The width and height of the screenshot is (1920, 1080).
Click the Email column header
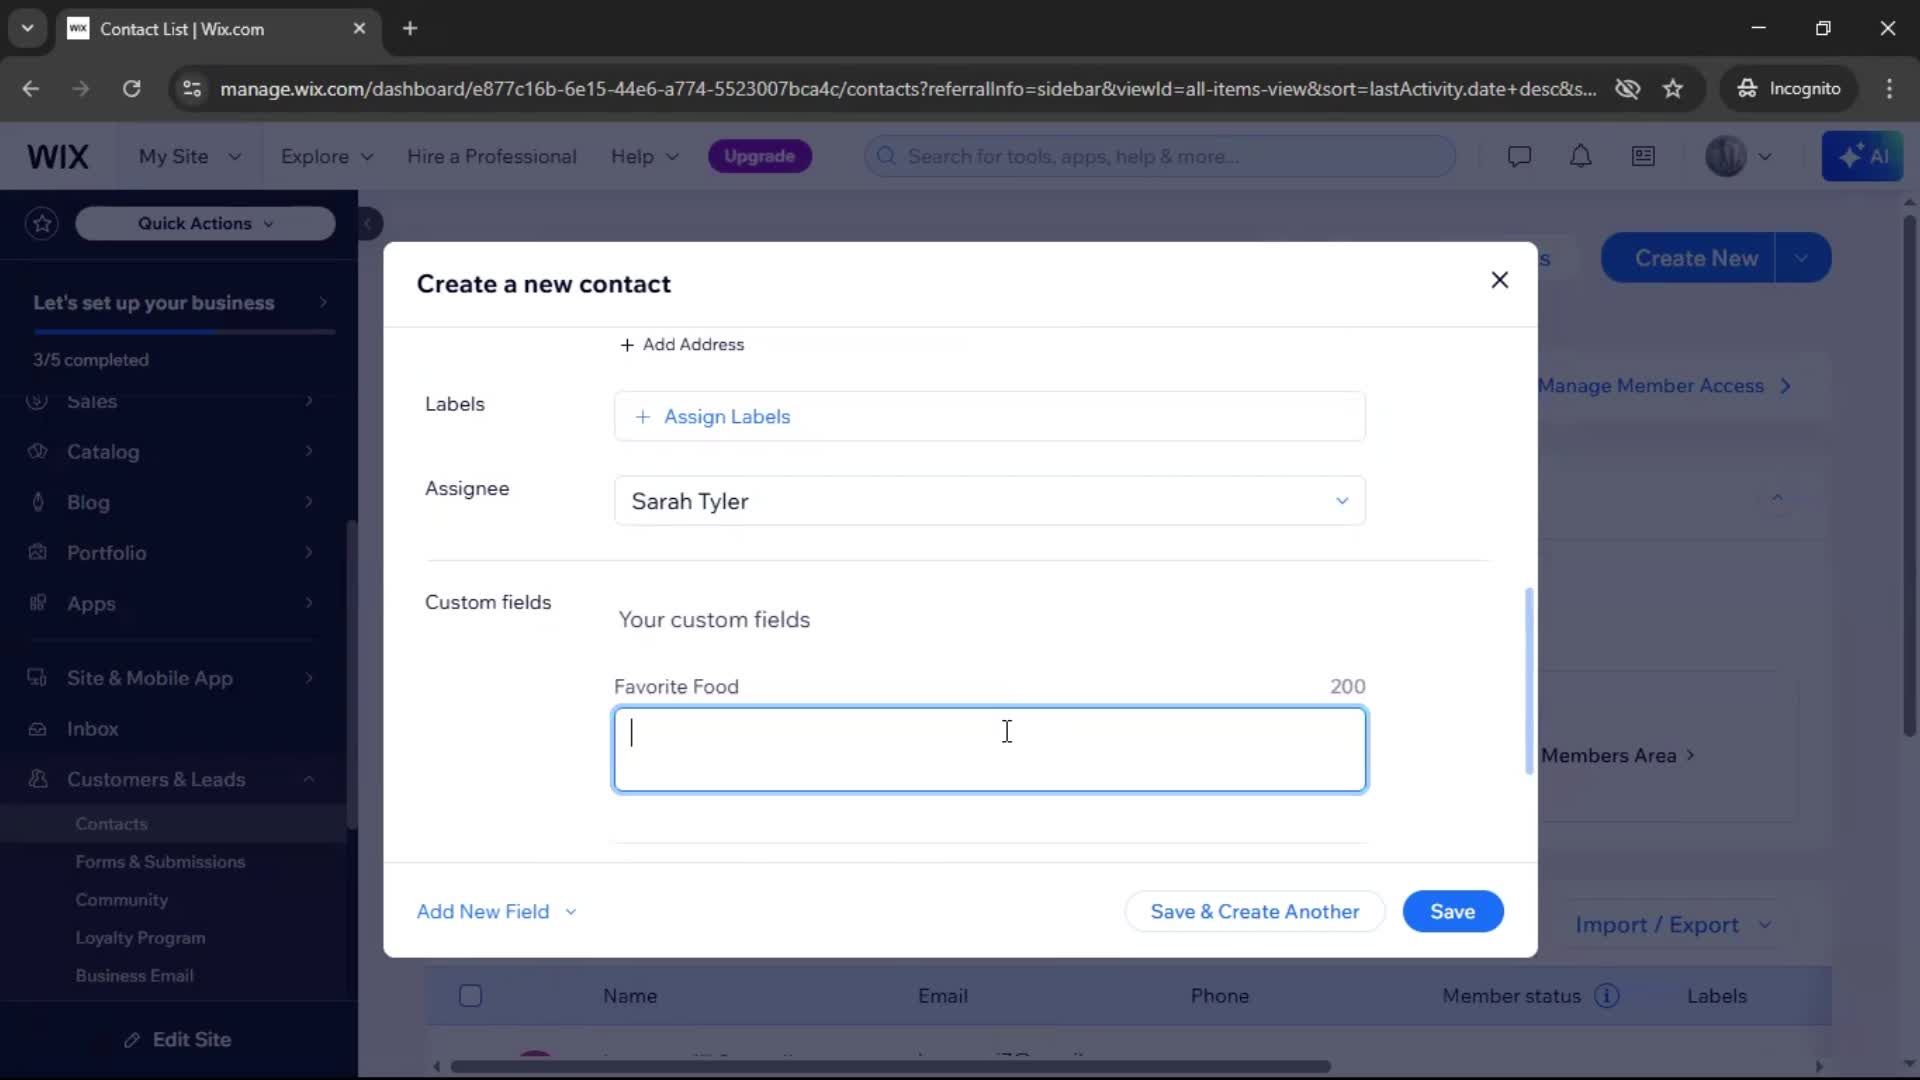[942, 996]
